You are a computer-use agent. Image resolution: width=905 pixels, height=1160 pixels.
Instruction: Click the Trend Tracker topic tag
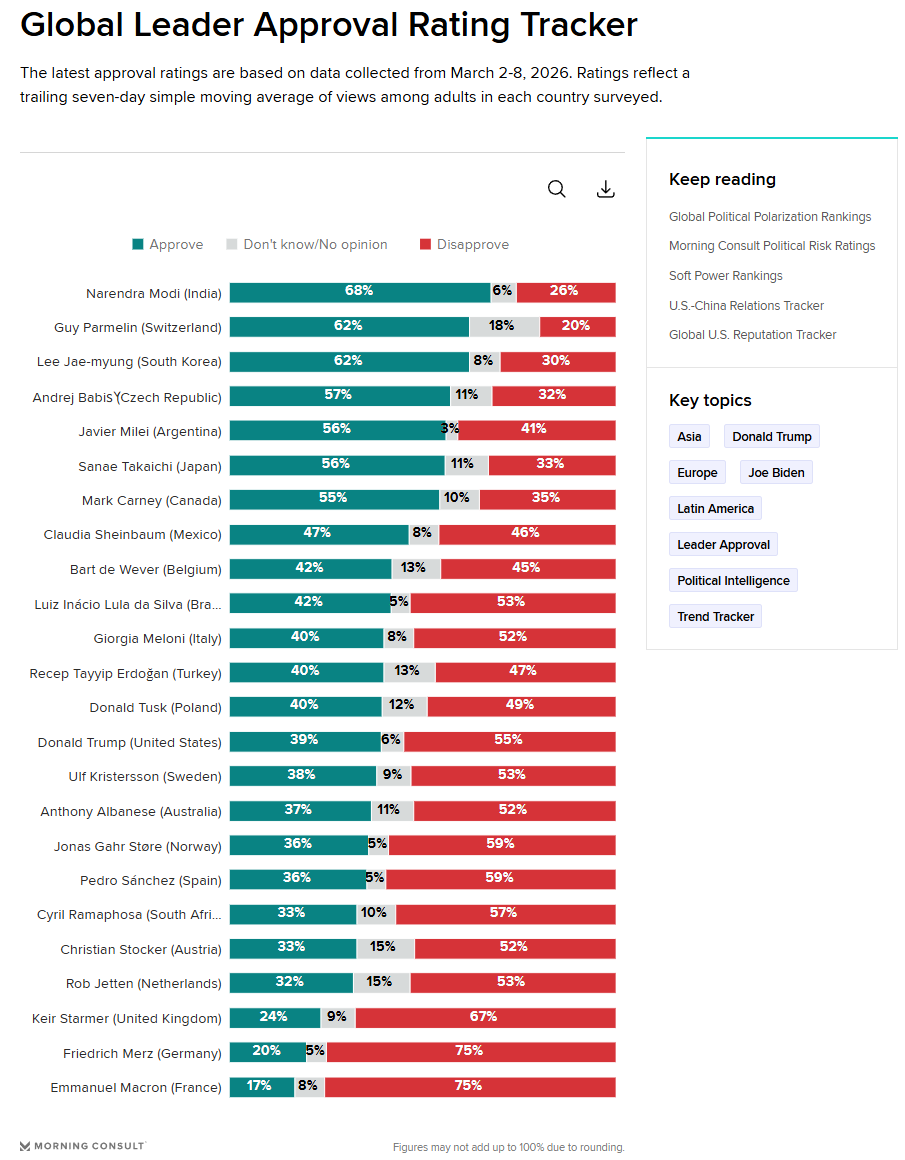pyautogui.click(x=715, y=617)
